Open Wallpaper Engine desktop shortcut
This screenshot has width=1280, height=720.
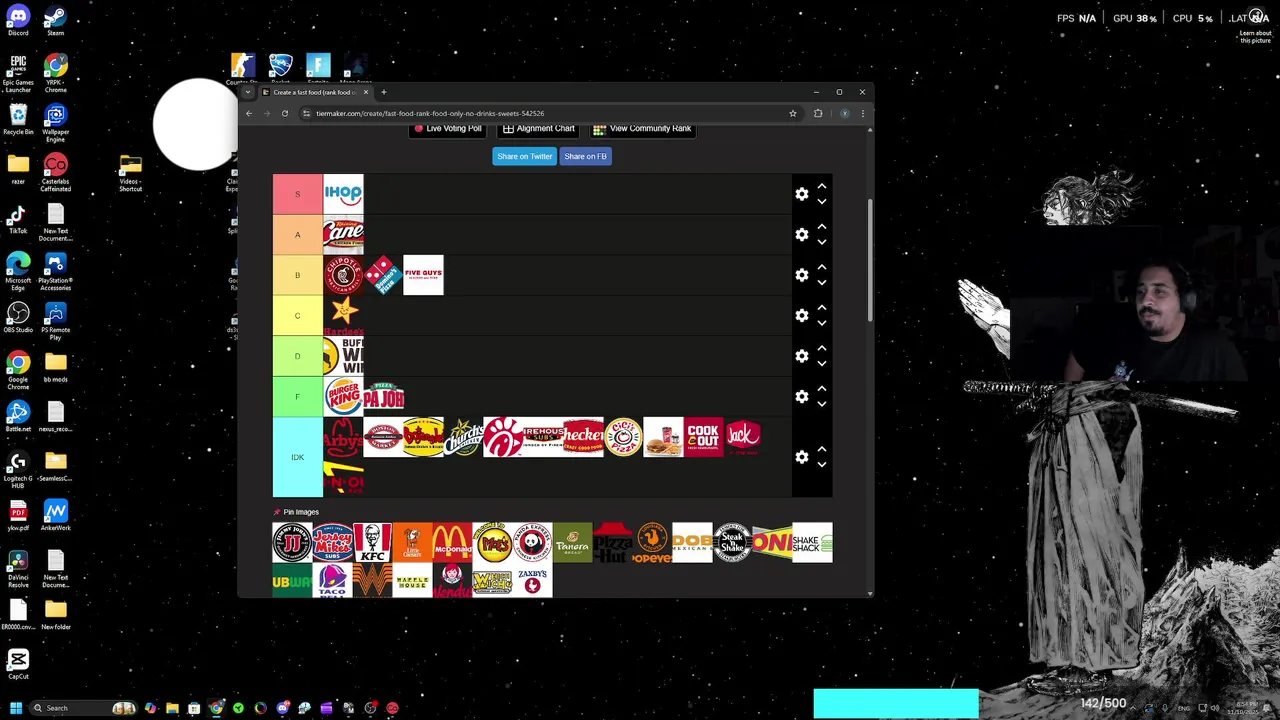coord(55,124)
